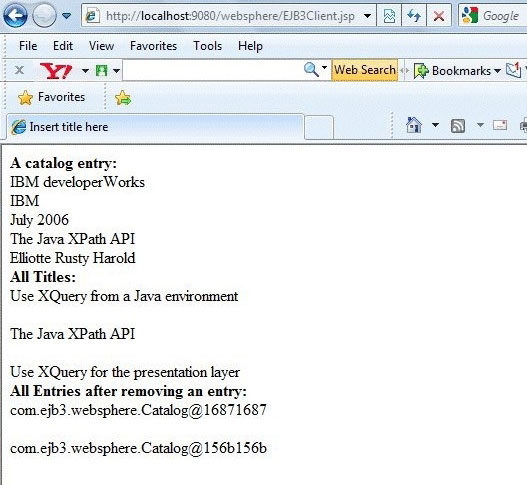The height and width of the screenshot is (485, 527).
Task: Click 'com.ejb3.websphere.Catalog@16871687' text
Action: (x=138, y=410)
